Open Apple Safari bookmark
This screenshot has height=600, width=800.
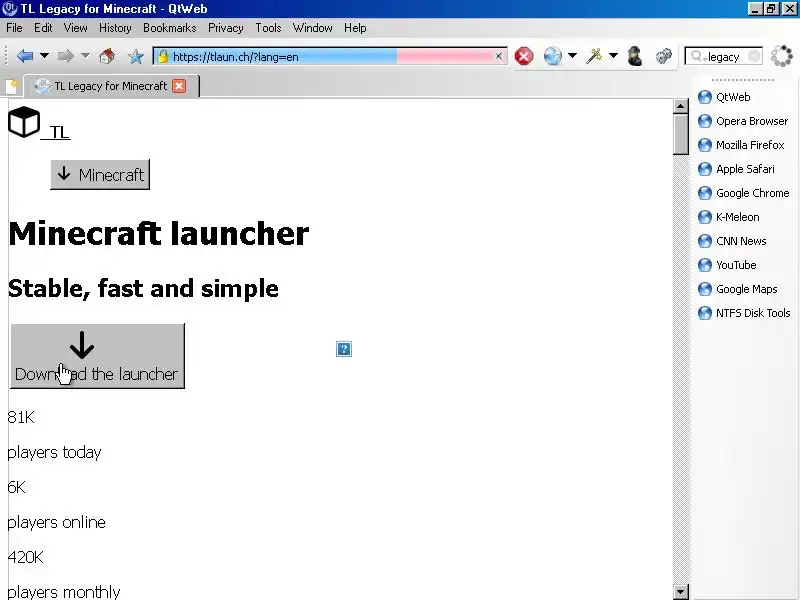pos(736,169)
